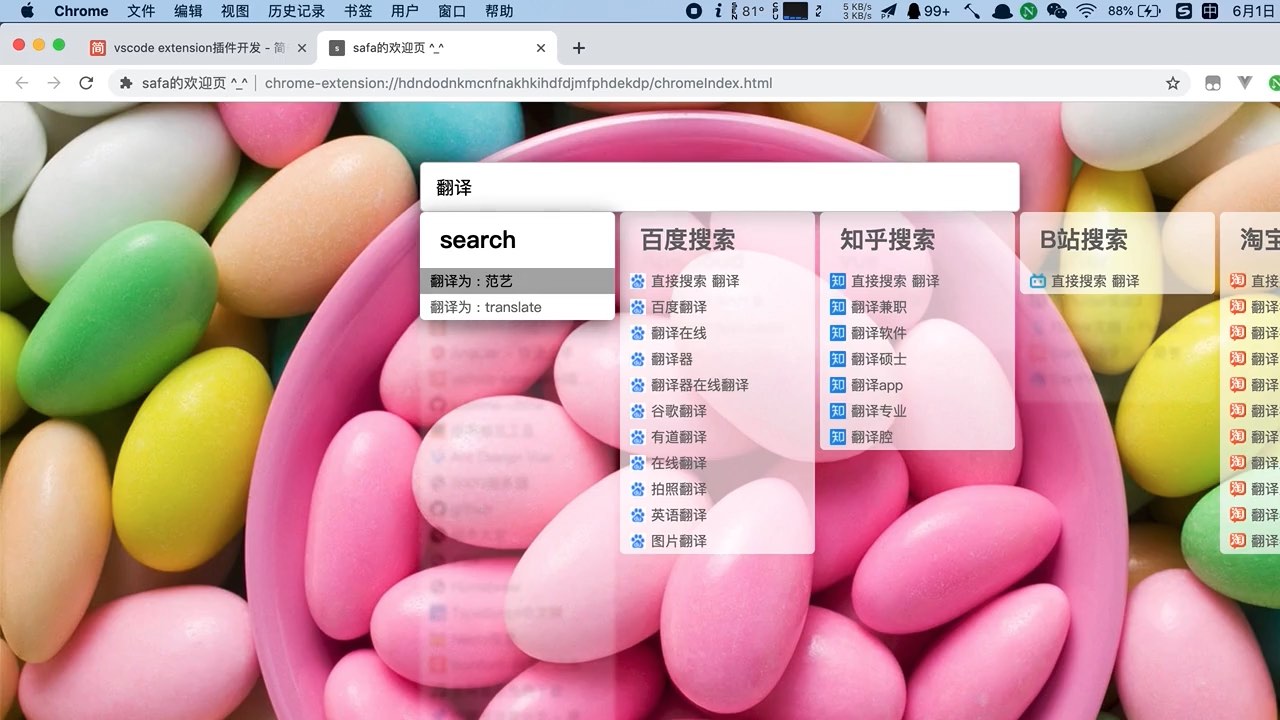Click the browser back arrow
Screen dimensions: 1280x720
coord(22,83)
